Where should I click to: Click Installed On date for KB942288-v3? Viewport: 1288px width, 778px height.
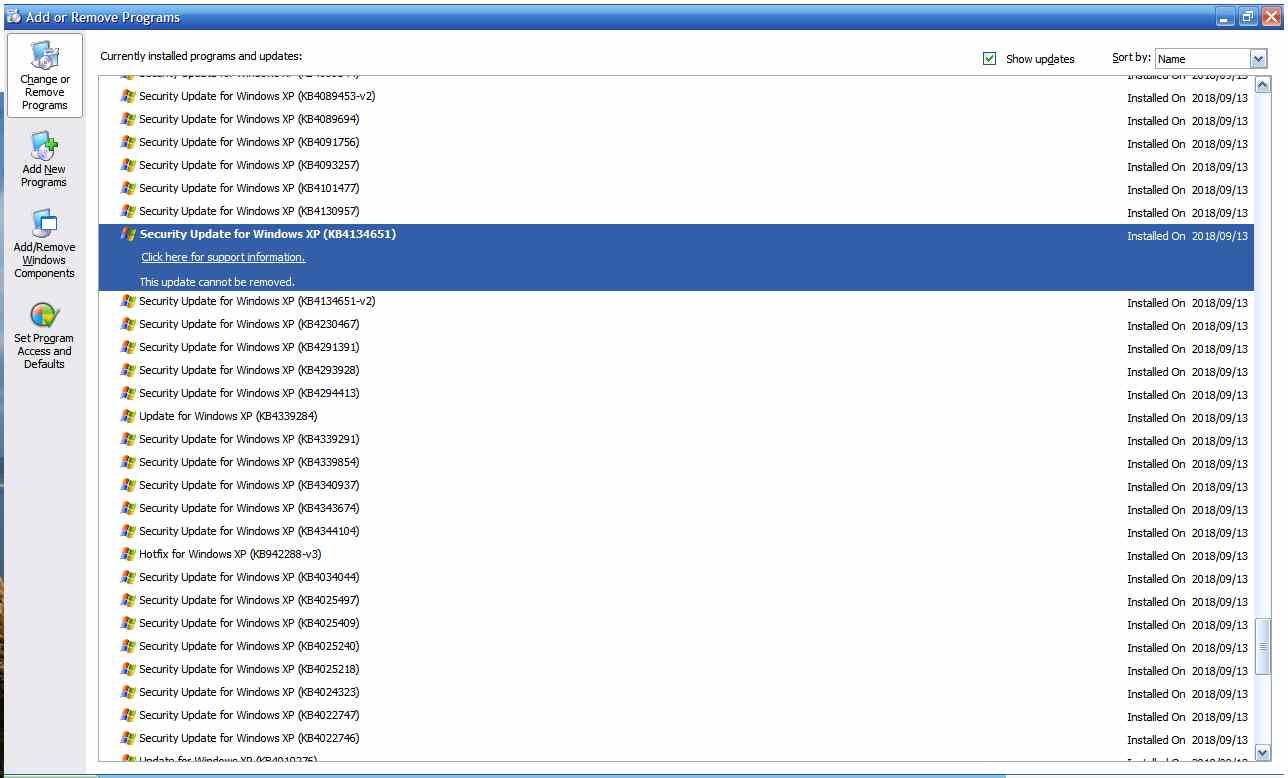pos(1188,556)
